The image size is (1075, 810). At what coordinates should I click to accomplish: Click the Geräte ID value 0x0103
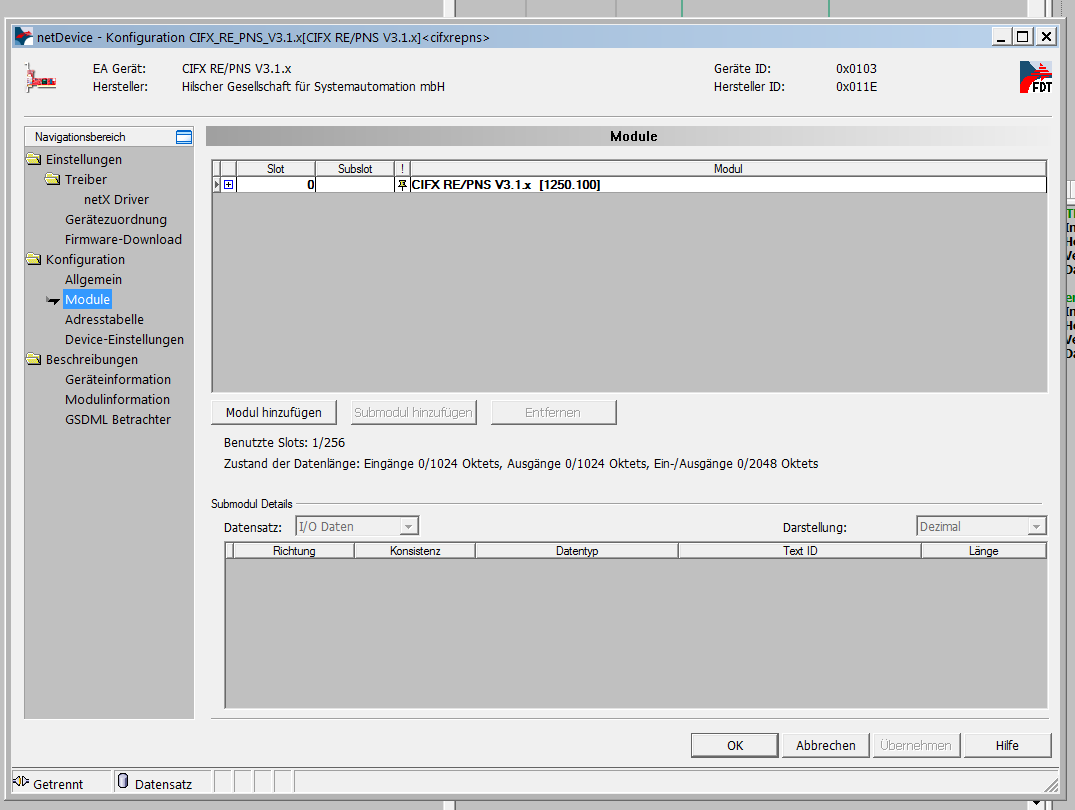click(856, 69)
